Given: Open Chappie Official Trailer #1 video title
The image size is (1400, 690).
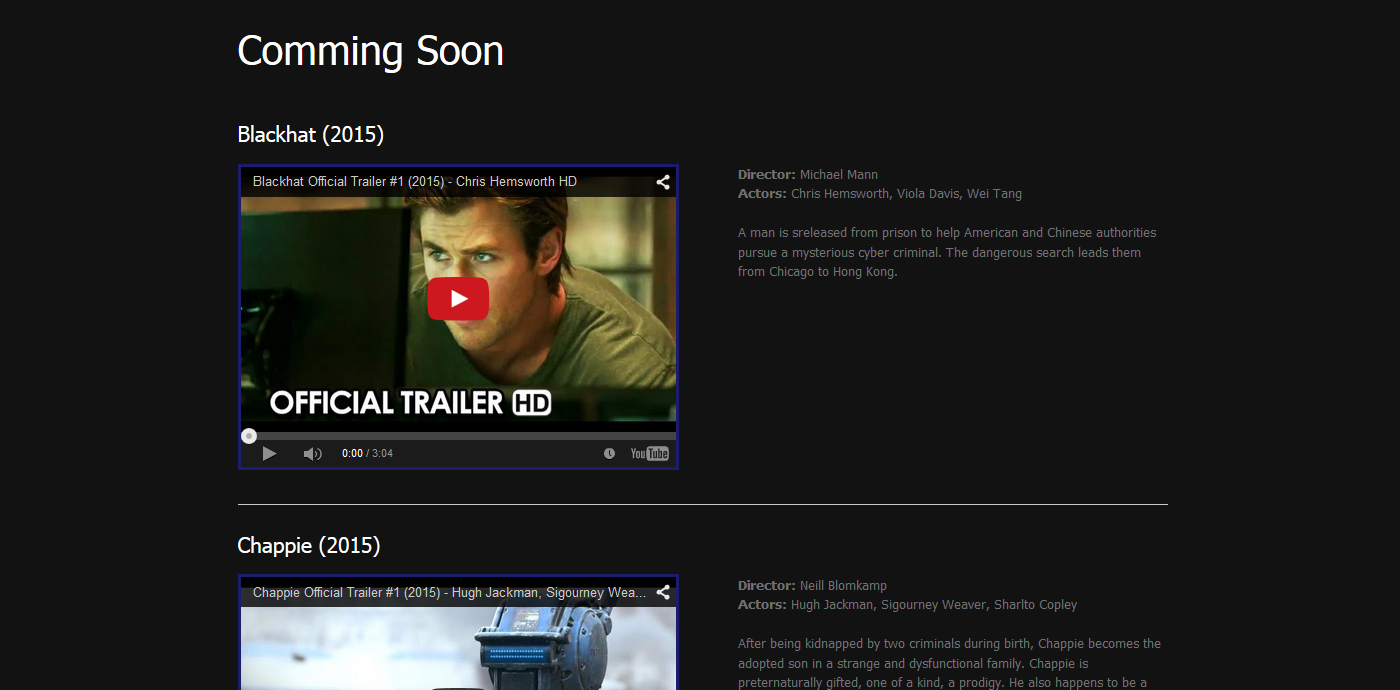Looking at the screenshot, I should pyautogui.click(x=449, y=592).
